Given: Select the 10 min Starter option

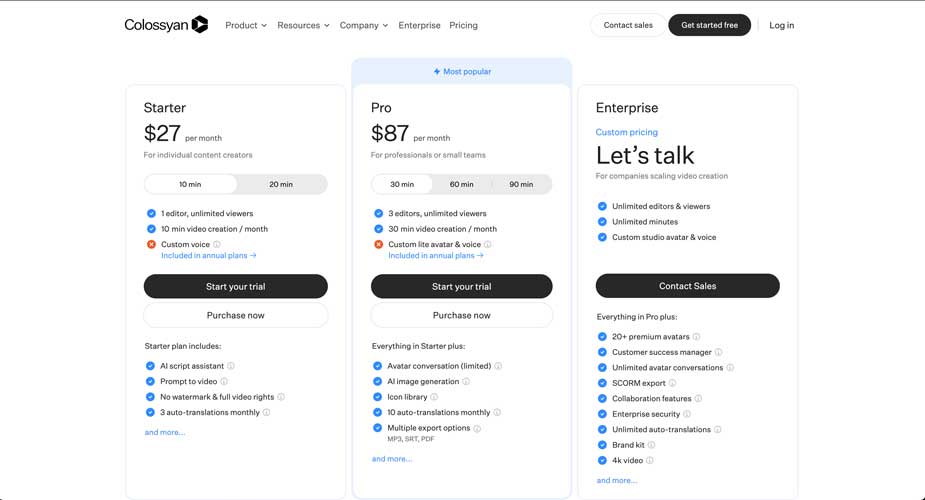Looking at the screenshot, I should tap(190, 184).
